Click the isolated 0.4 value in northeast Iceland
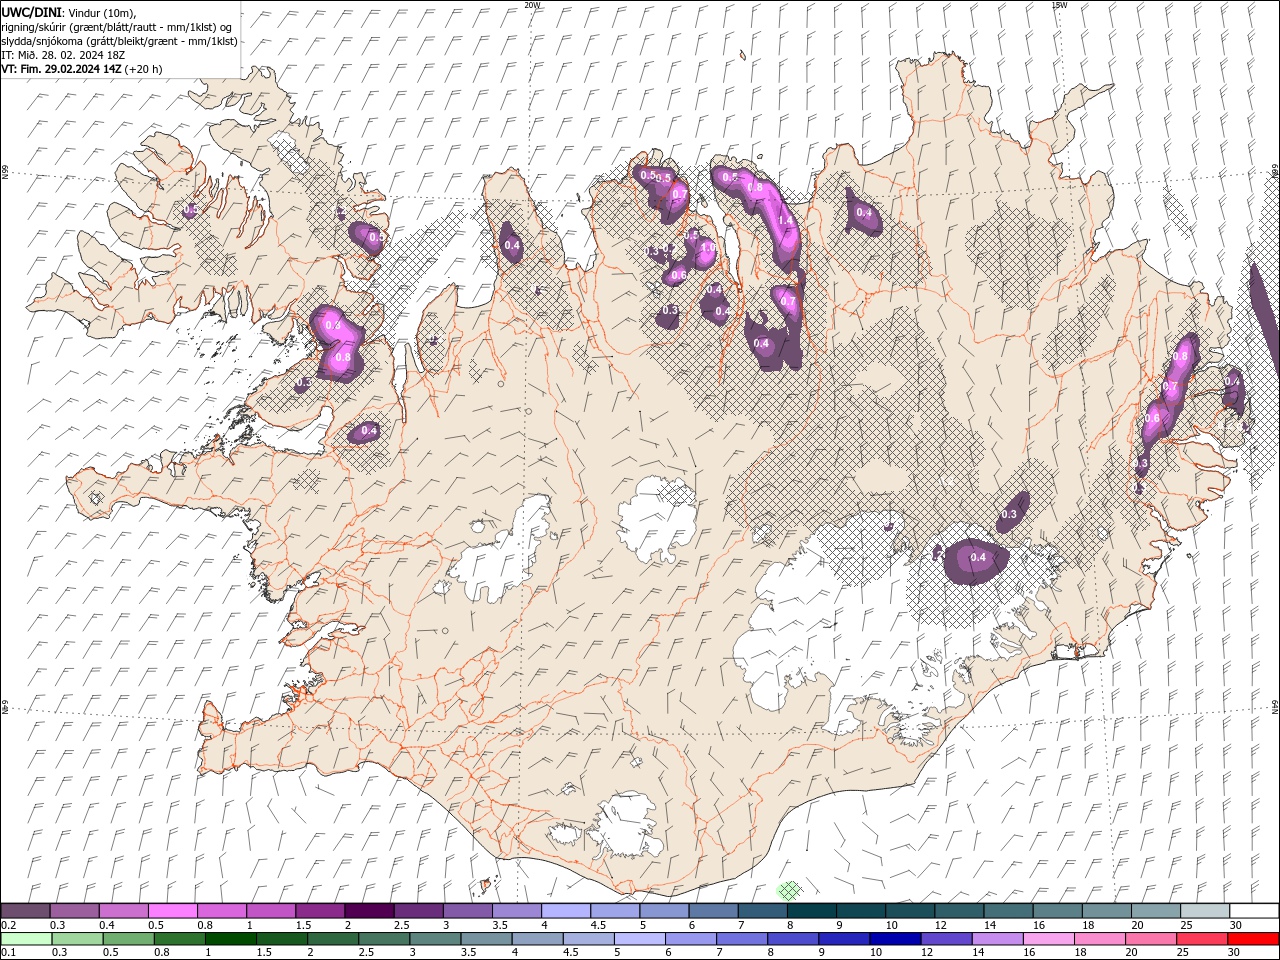This screenshot has width=1280, height=960. (864, 212)
